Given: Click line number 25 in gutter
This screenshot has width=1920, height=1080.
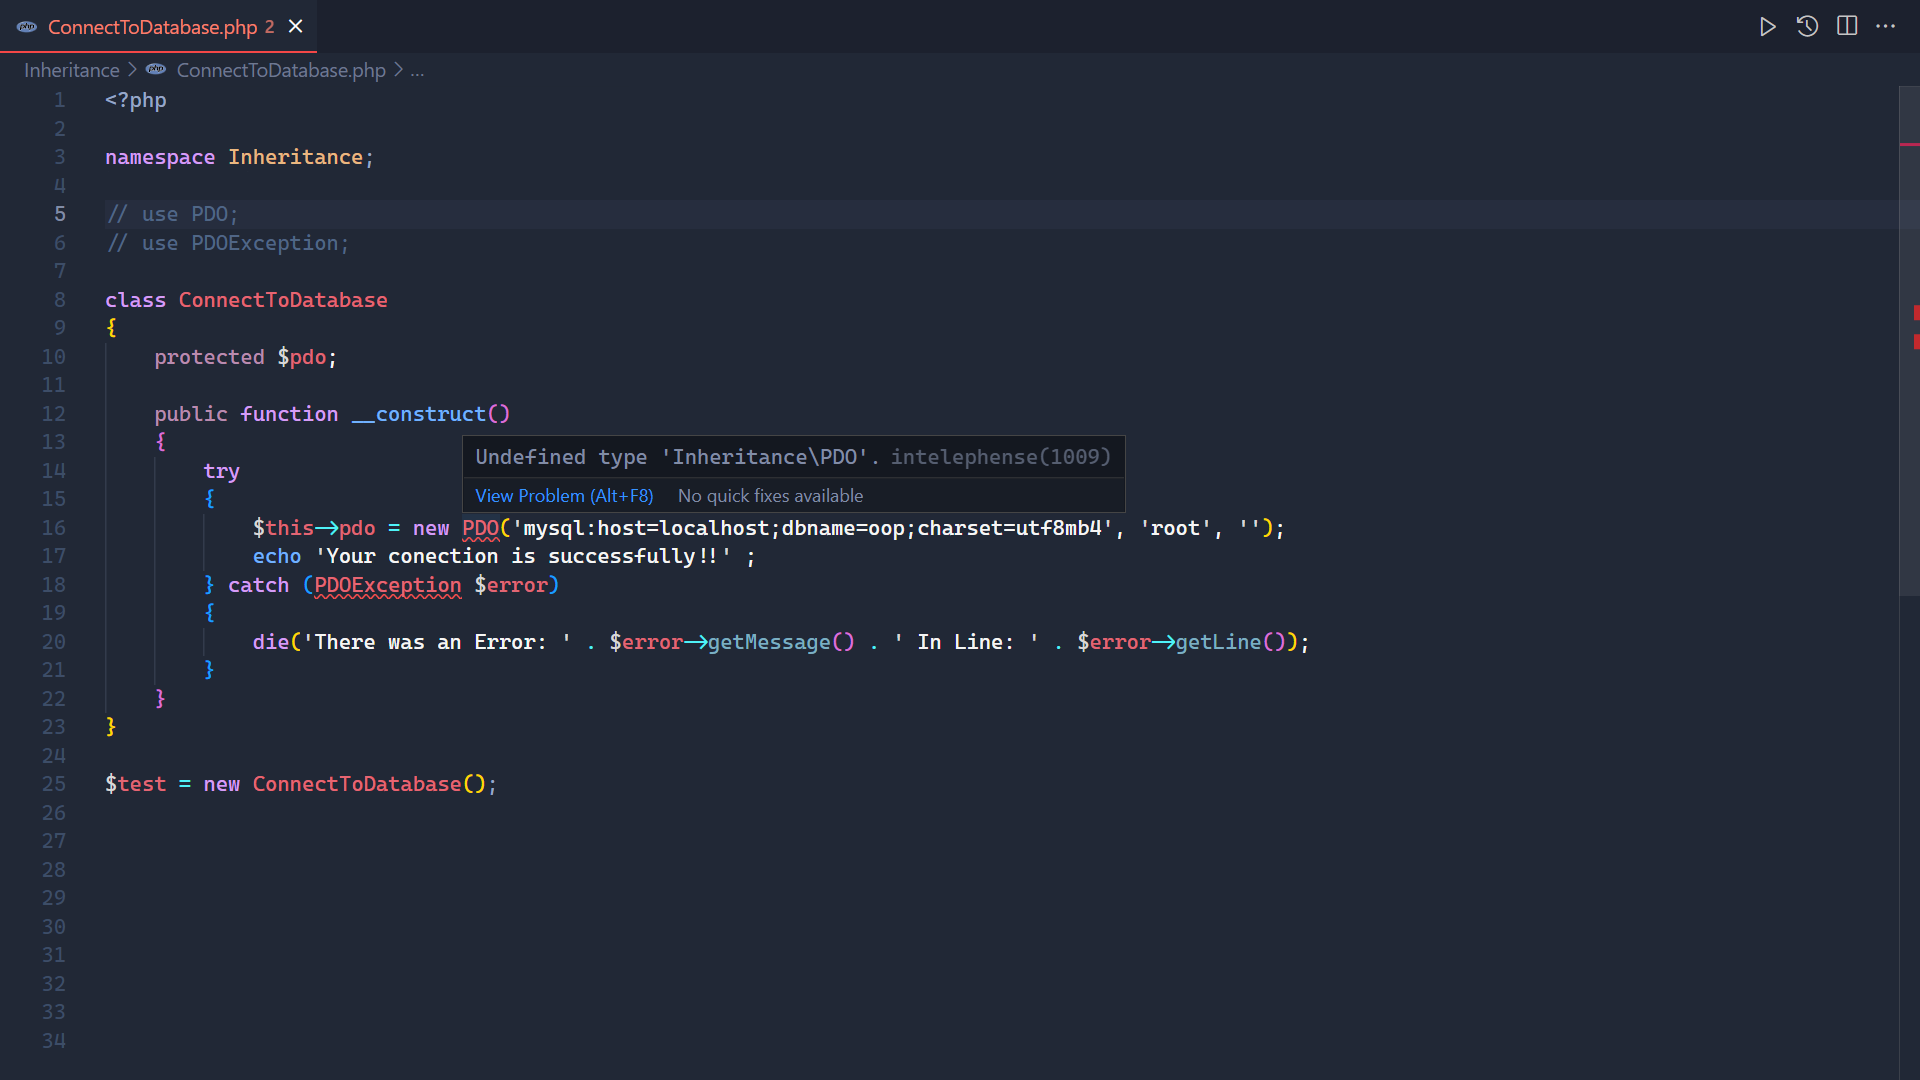Looking at the screenshot, I should [54, 784].
